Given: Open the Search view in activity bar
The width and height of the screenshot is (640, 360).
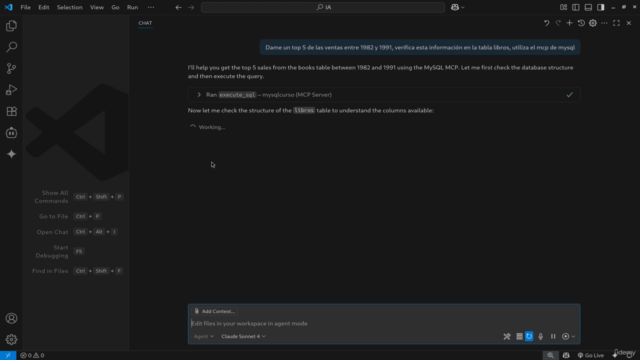Looking at the screenshot, I should point(11,47).
